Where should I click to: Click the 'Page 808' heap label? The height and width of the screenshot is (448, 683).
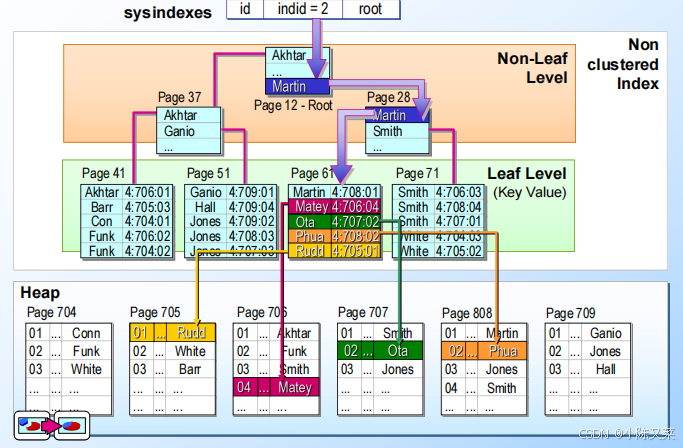coord(467,313)
